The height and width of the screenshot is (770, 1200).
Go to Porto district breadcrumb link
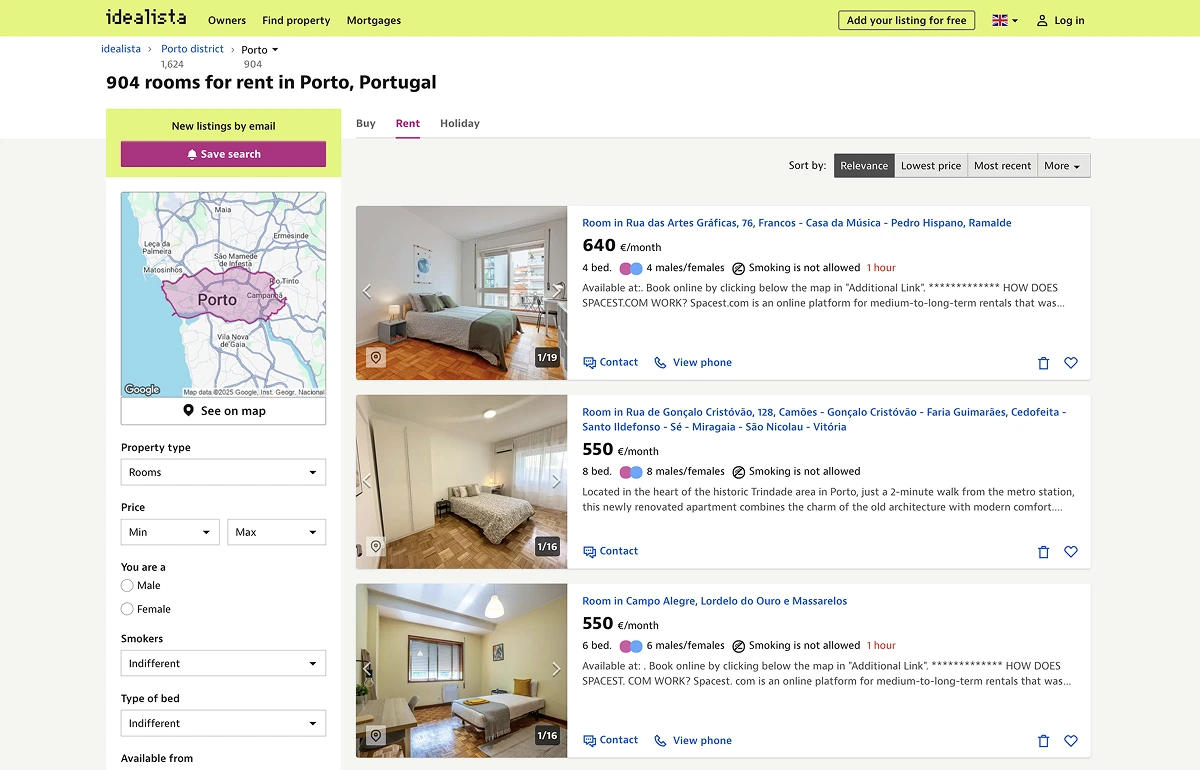click(193, 48)
